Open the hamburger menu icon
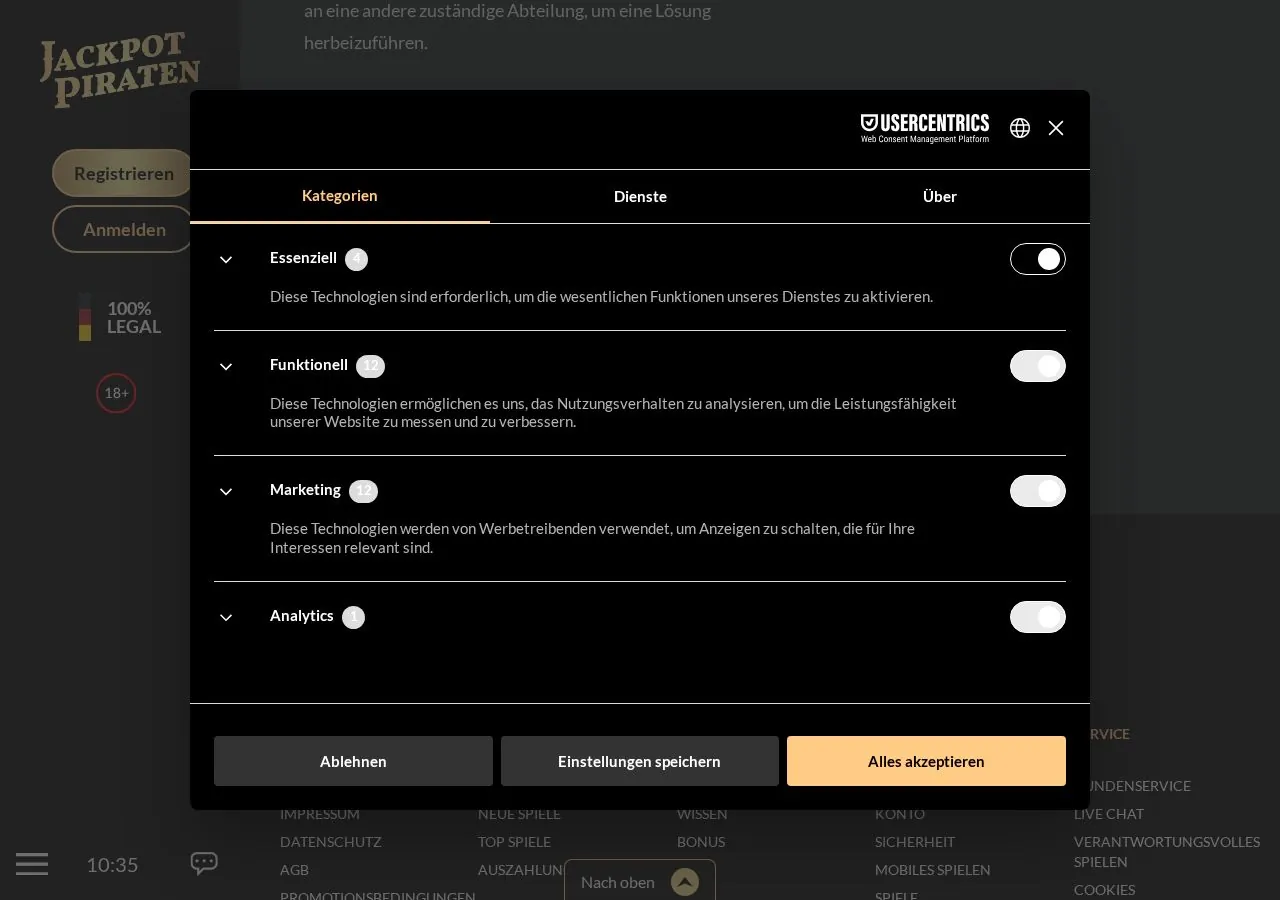Image resolution: width=1280 pixels, height=900 pixels. [32, 864]
